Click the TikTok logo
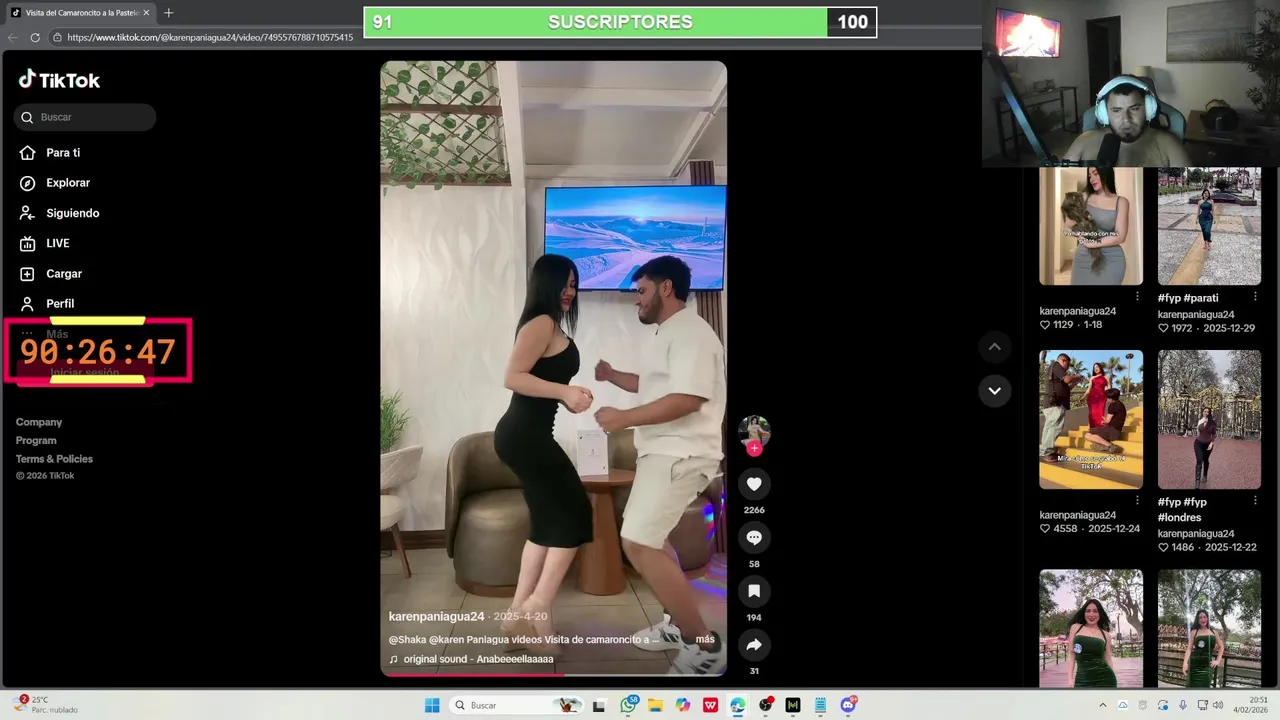Viewport: 1280px width, 720px height. [59, 80]
